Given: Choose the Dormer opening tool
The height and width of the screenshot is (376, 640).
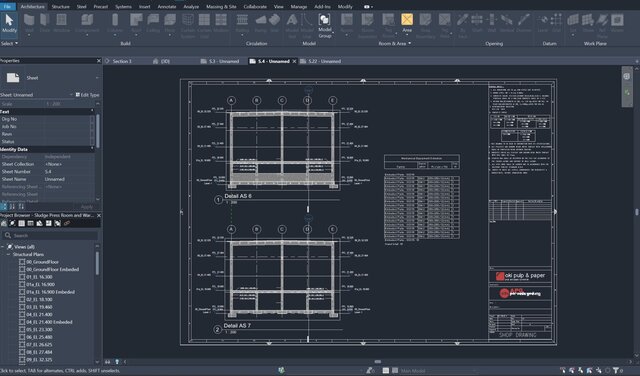Looking at the screenshot, I should (524, 23).
